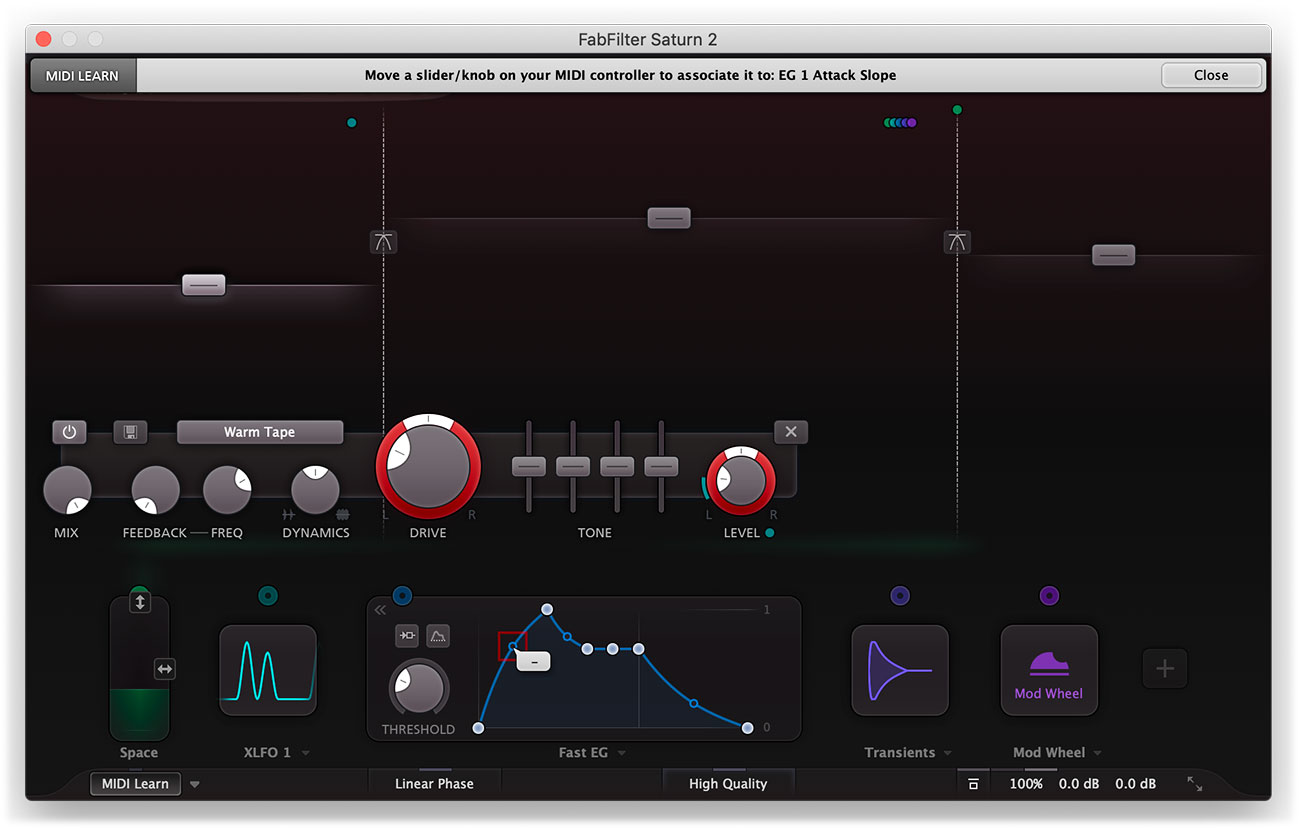Open the Transients modulation tile
The height and width of the screenshot is (828, 1300).
[900, 670]
